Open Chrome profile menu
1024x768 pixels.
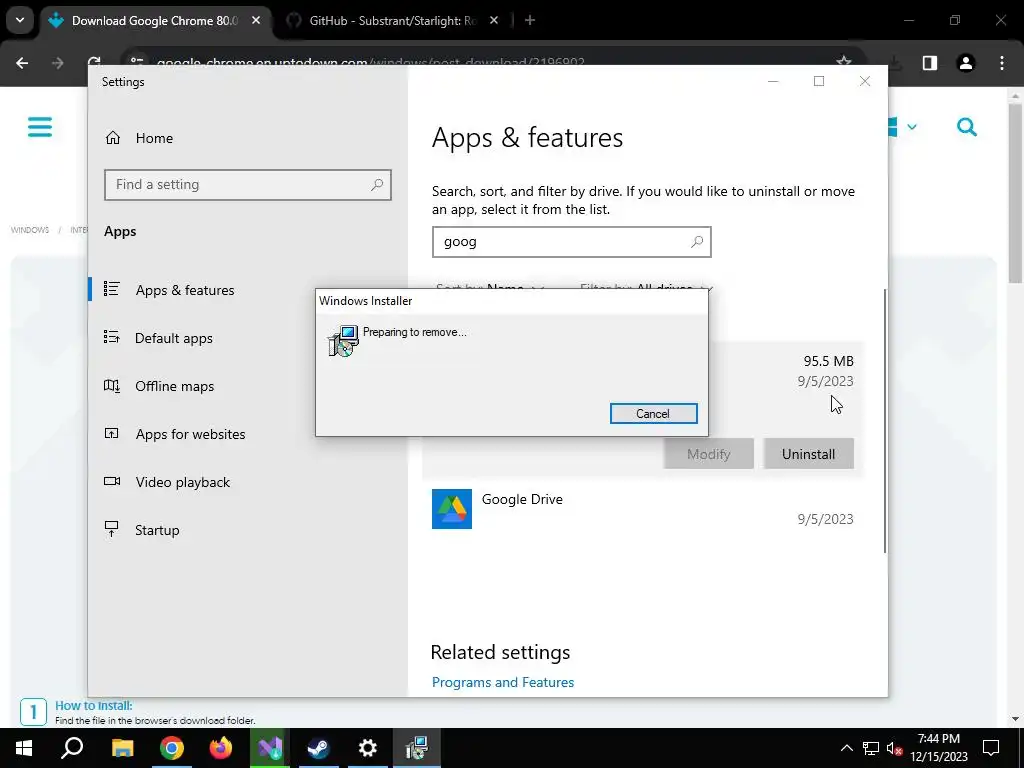(x=966, y=63)
